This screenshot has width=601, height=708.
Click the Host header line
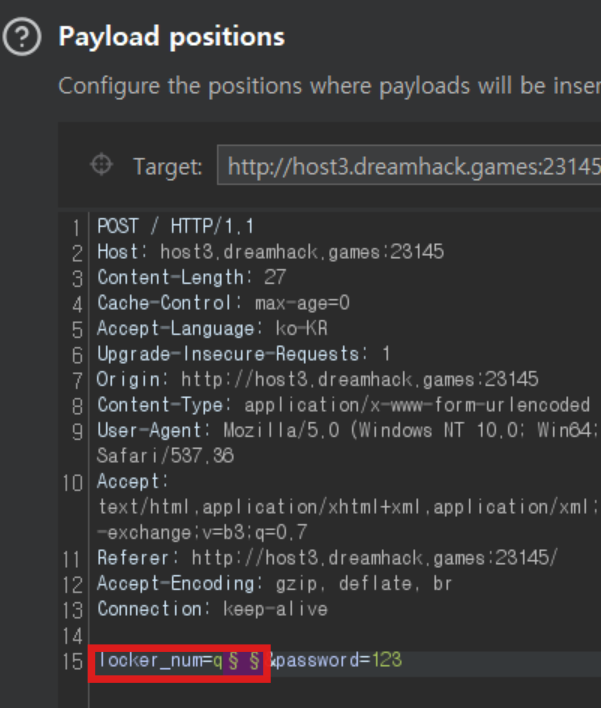coord(270,252)
